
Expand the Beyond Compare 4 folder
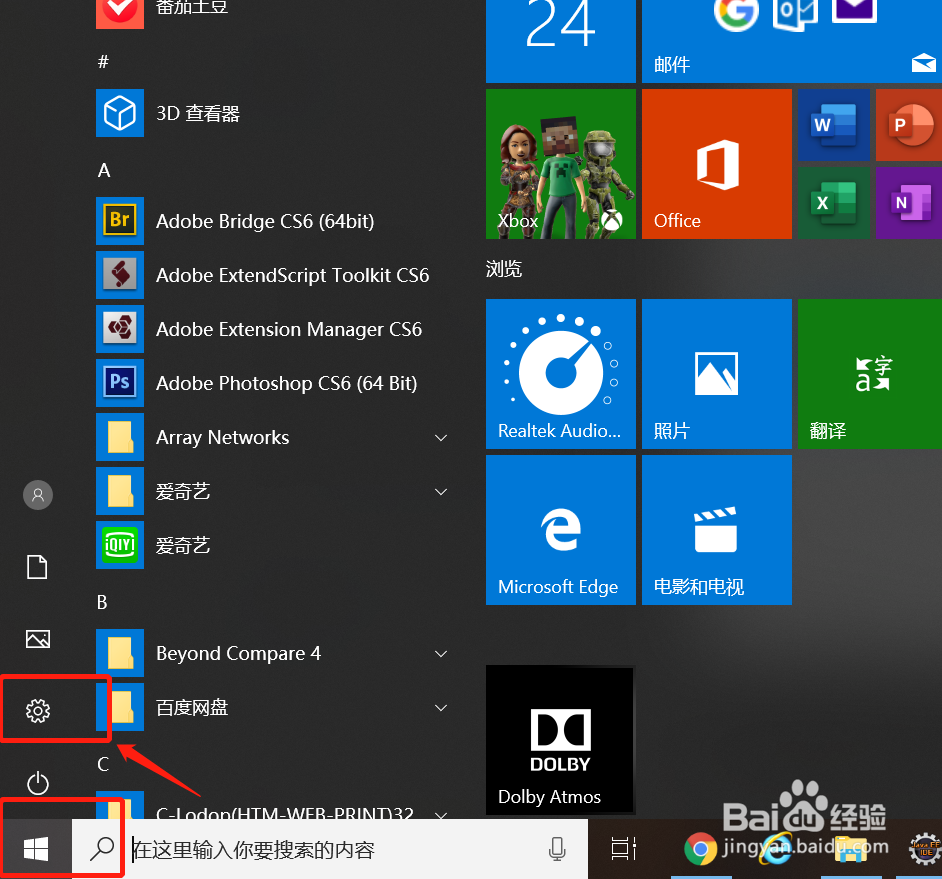point(441,653)
